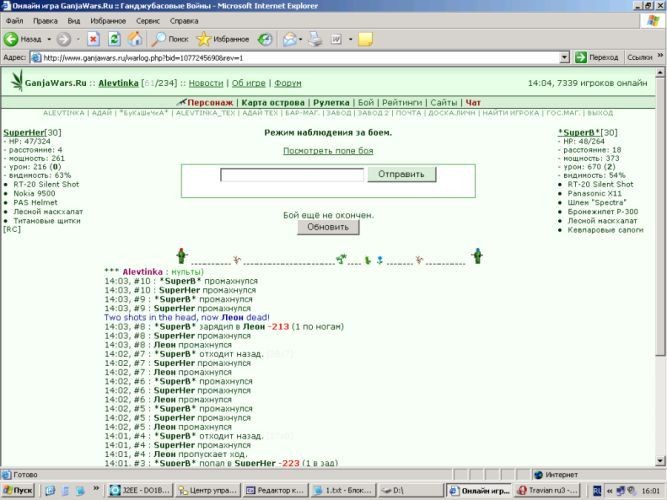Expand Ссылки links toolbar chevron
667x500 pixels.
[660, 55]
